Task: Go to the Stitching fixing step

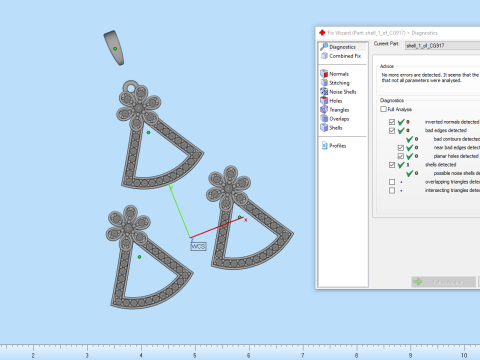Action: pyautogui.click(x=335, y=83)
